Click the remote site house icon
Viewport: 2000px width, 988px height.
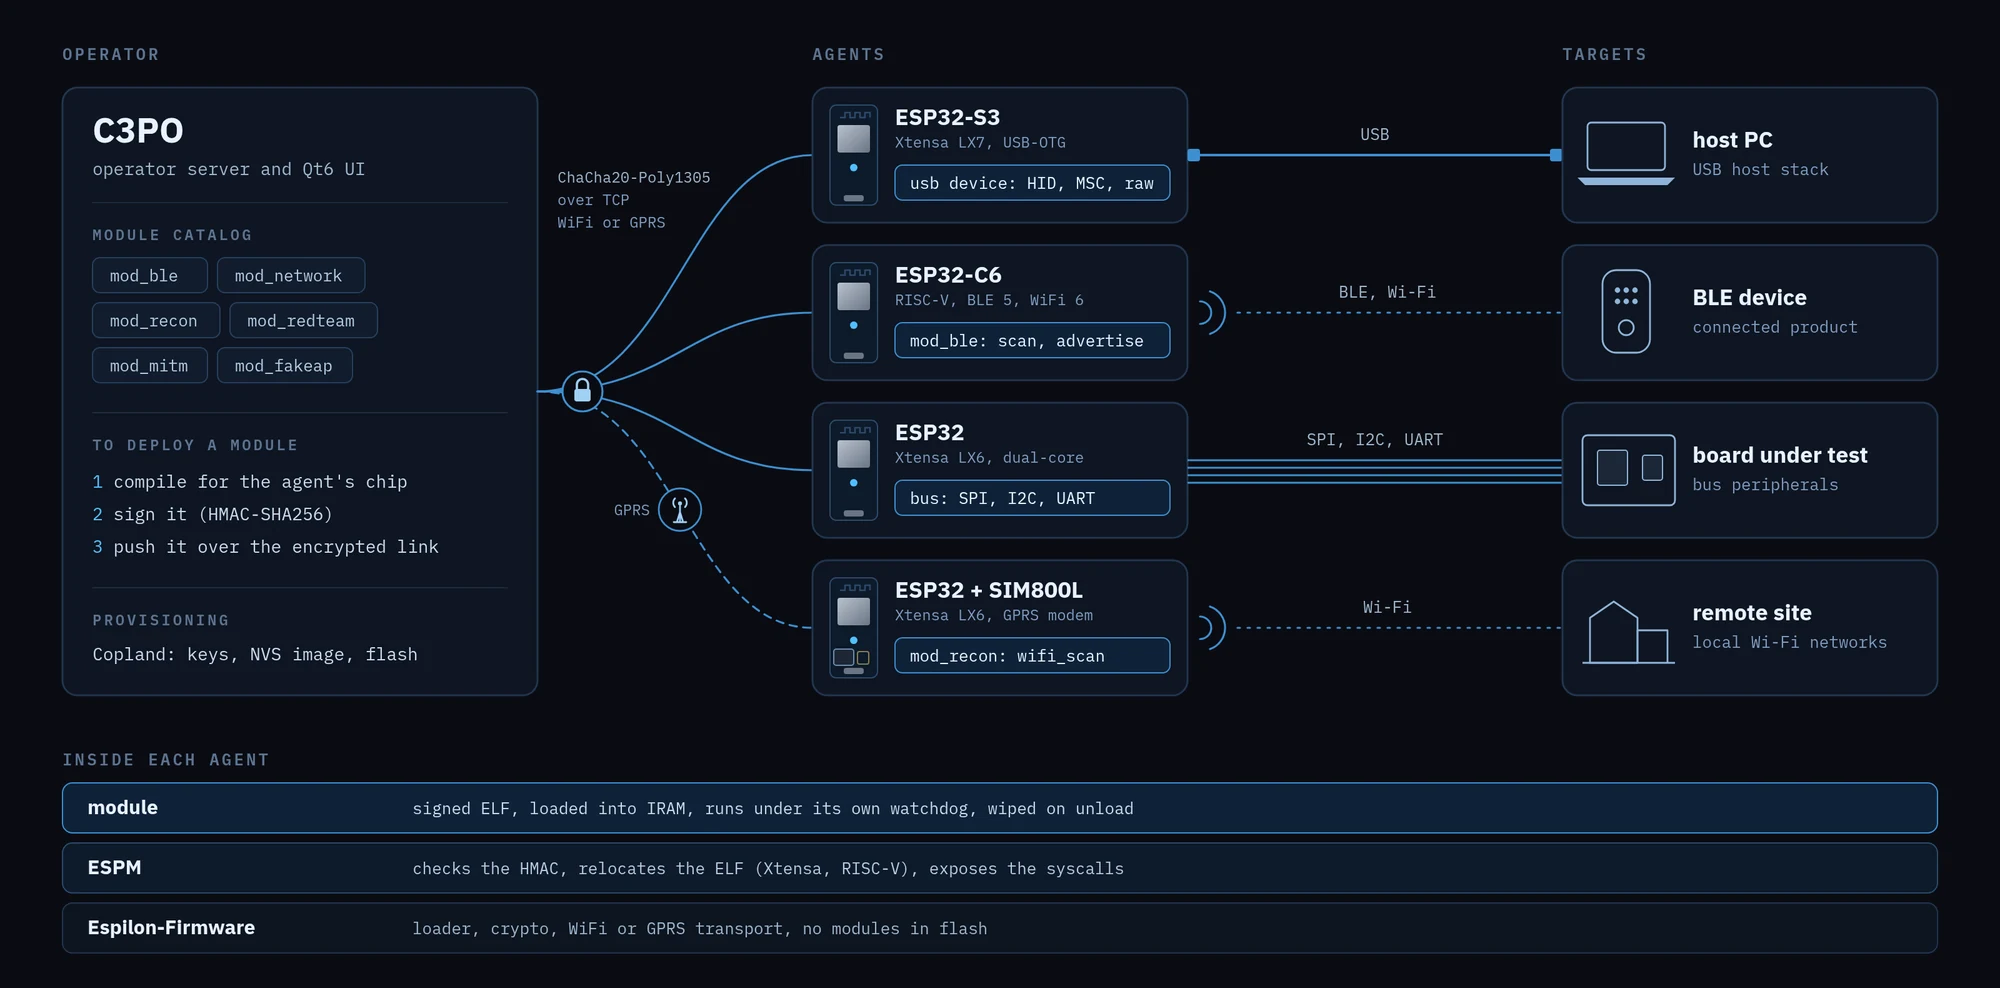(1628, 632)
